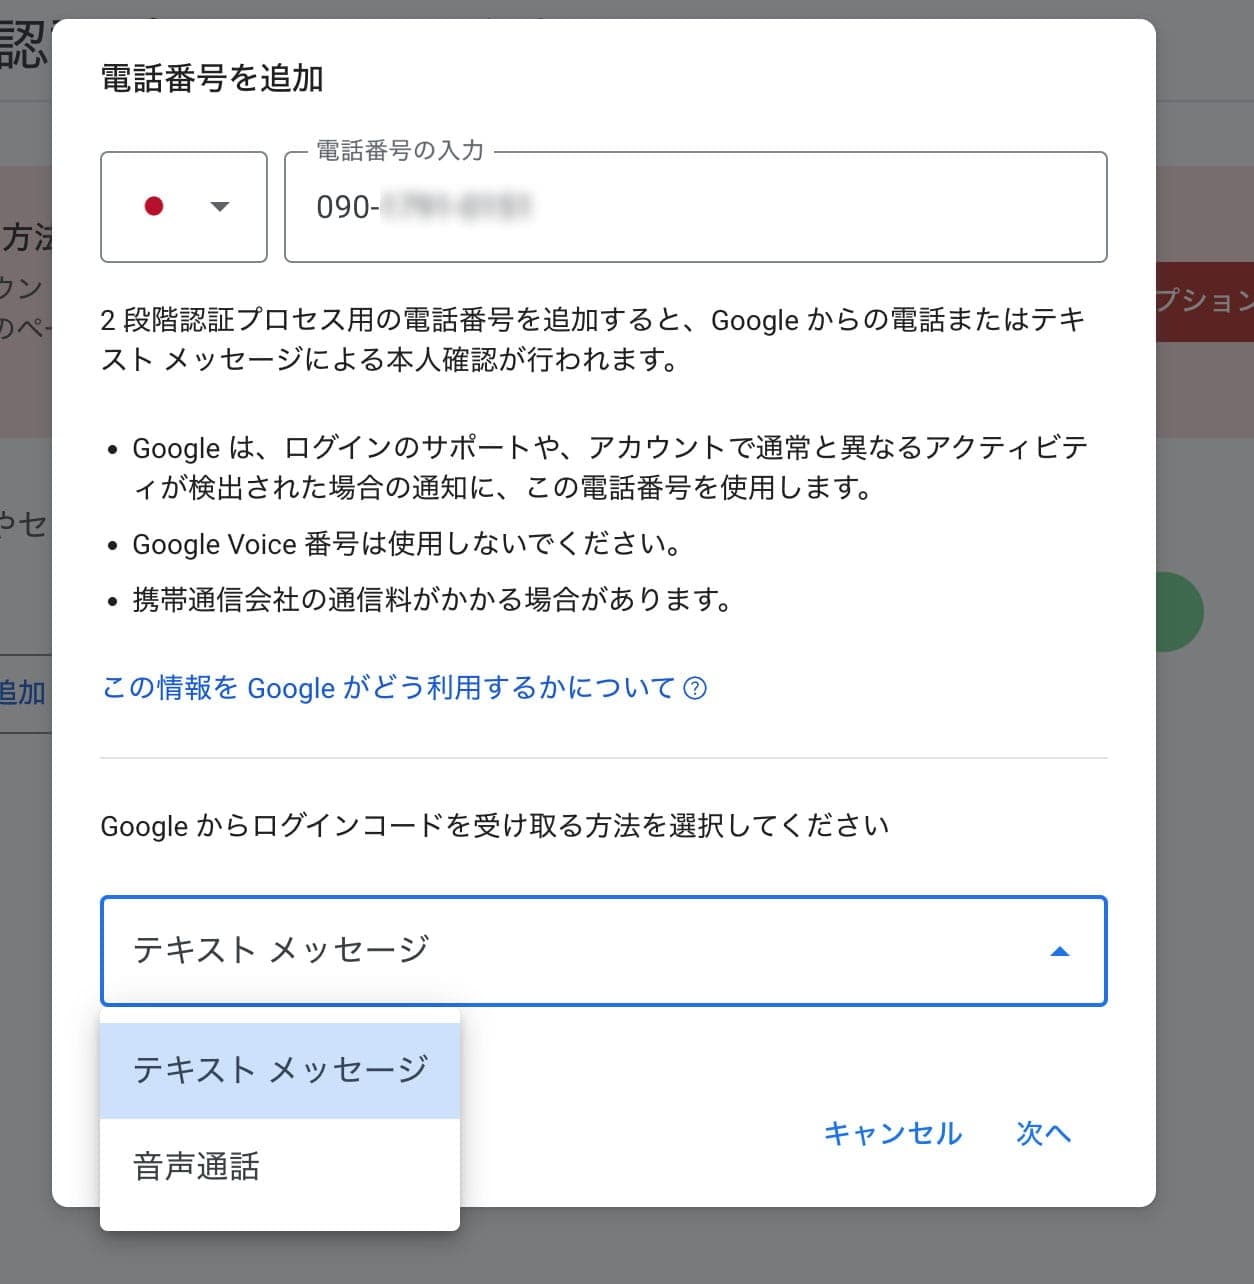Click the 電話番号を追加 dialog title
Screen dimensions: 1254x1284
pos(212,78)
